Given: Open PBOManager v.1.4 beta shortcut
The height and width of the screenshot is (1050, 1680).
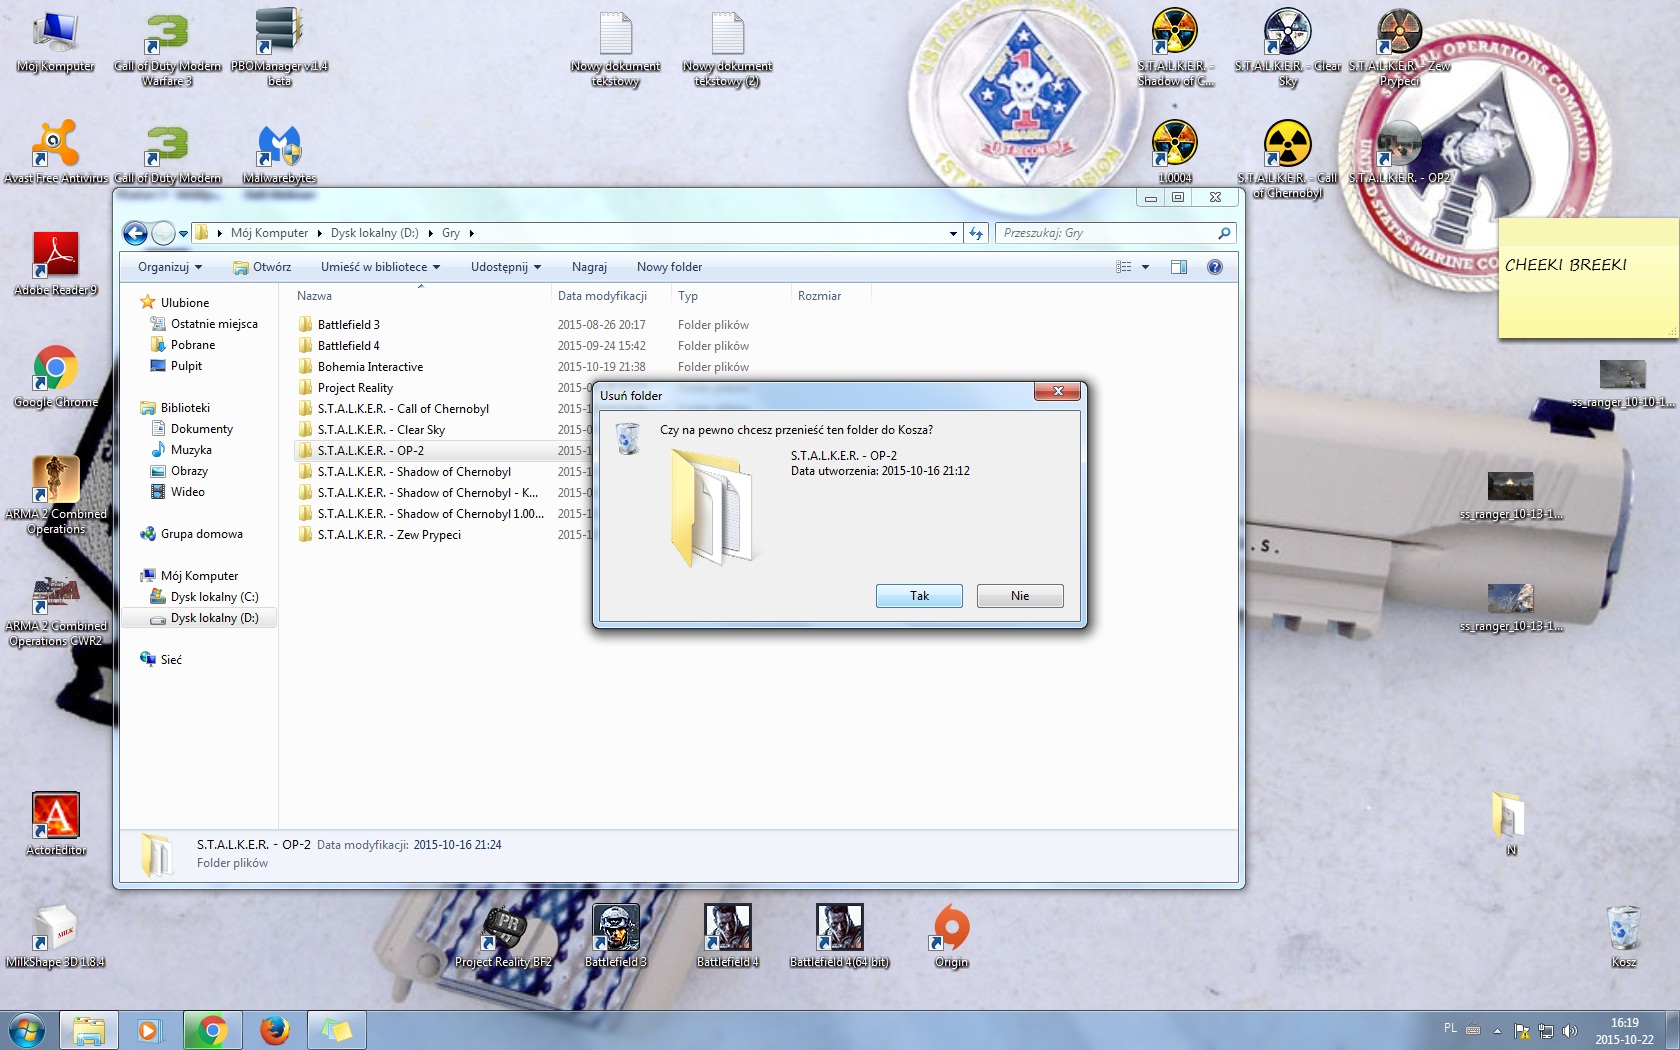Looking at the screenshot, I should 279,47.
